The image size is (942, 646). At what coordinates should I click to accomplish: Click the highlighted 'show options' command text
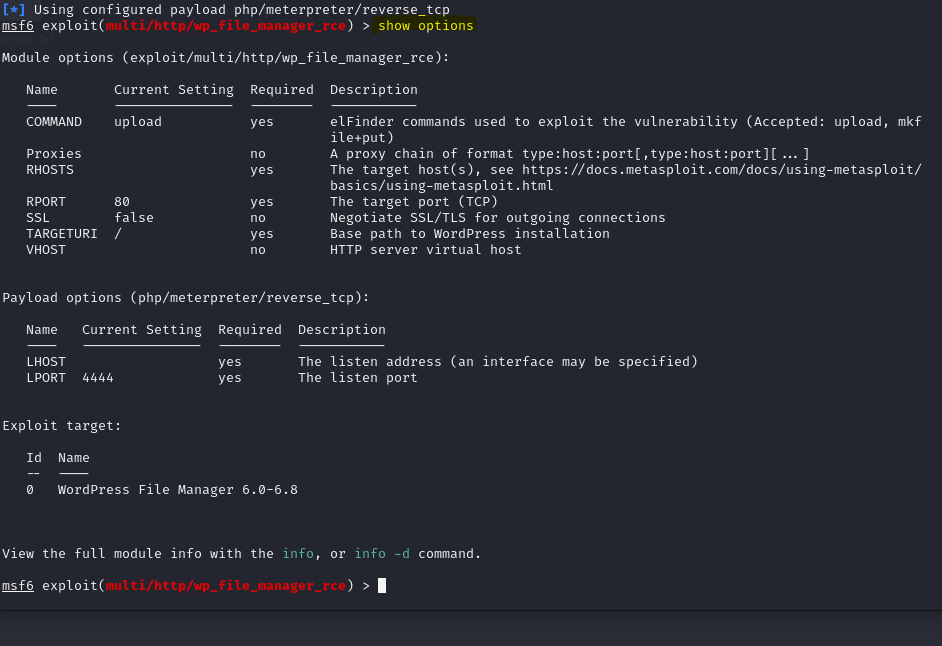pyautogui.click(x=425, y=26)
